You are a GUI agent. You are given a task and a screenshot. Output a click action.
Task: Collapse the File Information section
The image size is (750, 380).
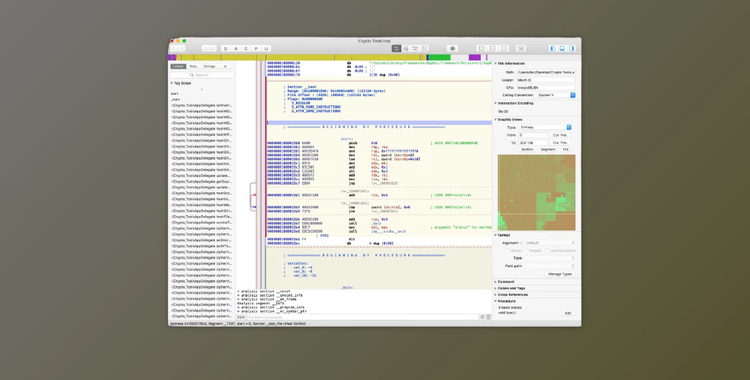pos(496,64)
